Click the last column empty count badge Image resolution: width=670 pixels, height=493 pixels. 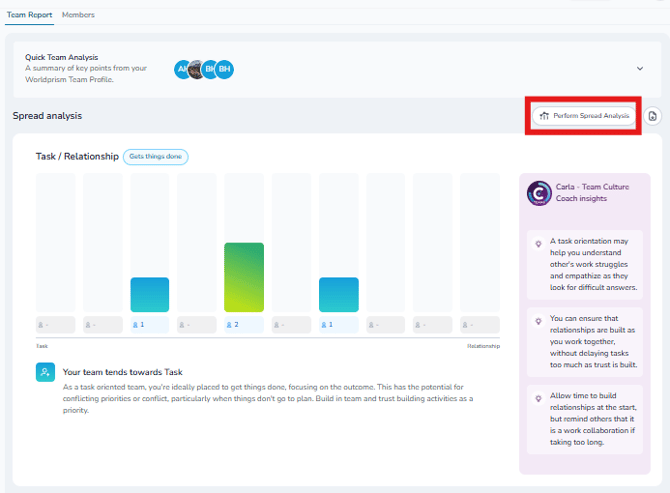tap(480, 325)
